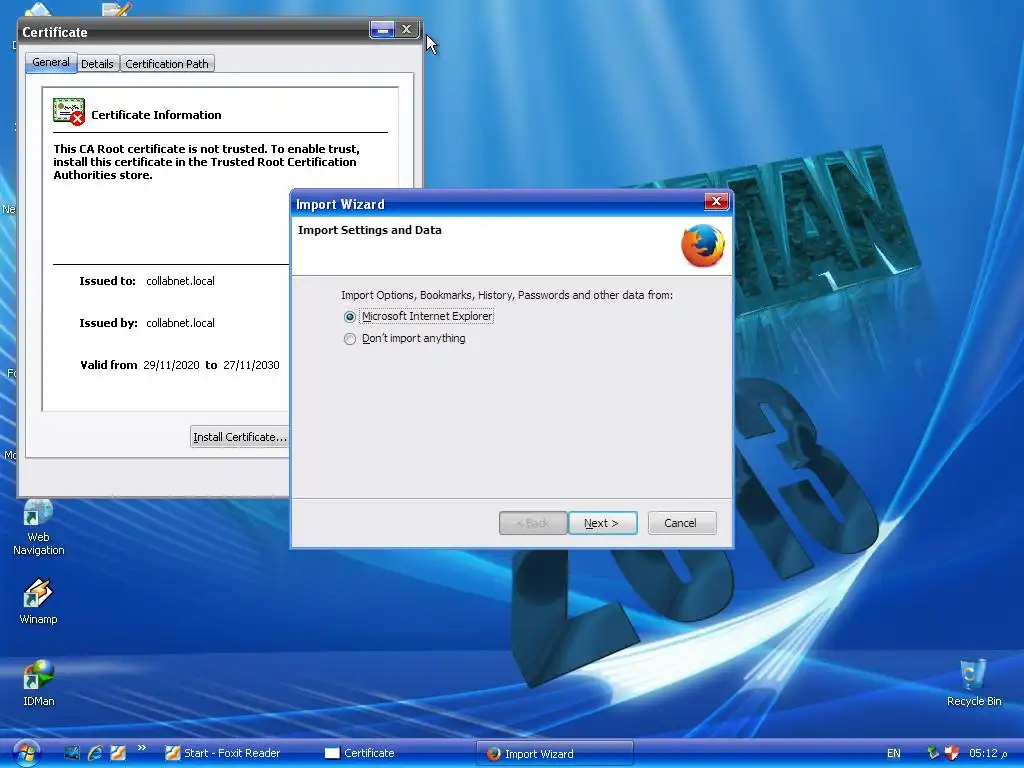The image size is (1024, 768).
Task: Click the Import Settings and Data heading
Action: coord(370,230)
